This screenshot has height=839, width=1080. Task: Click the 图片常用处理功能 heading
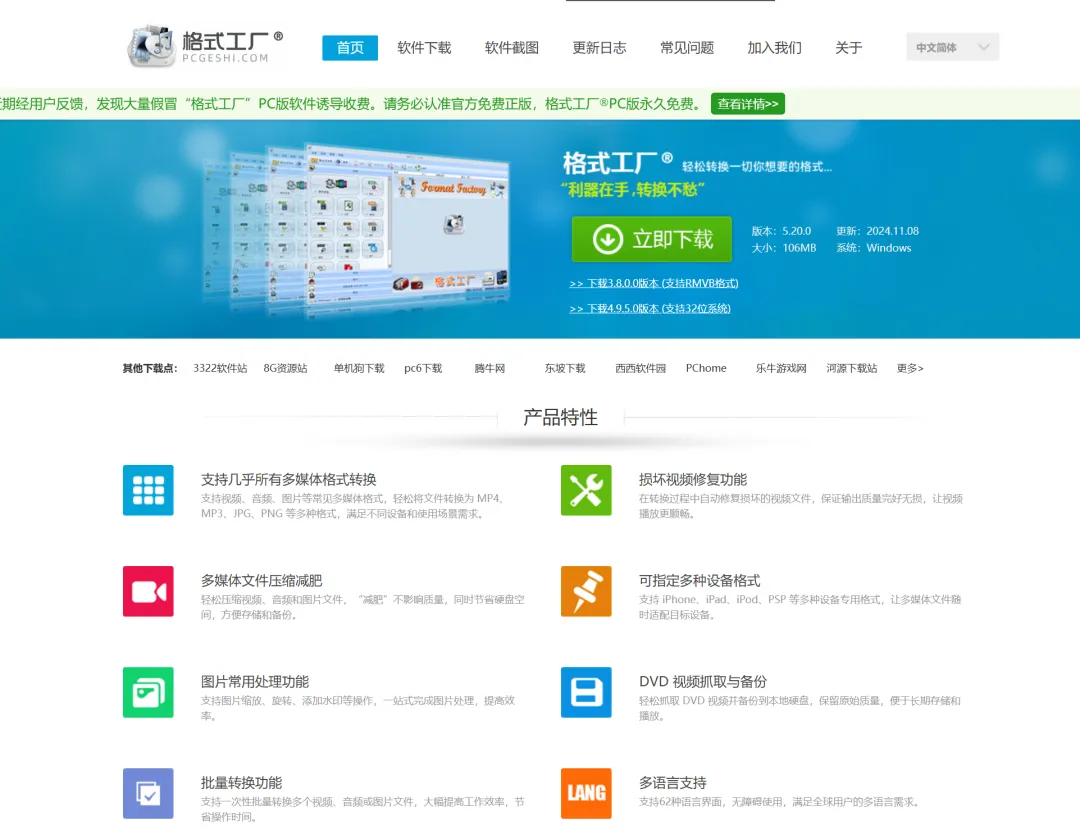255,681
